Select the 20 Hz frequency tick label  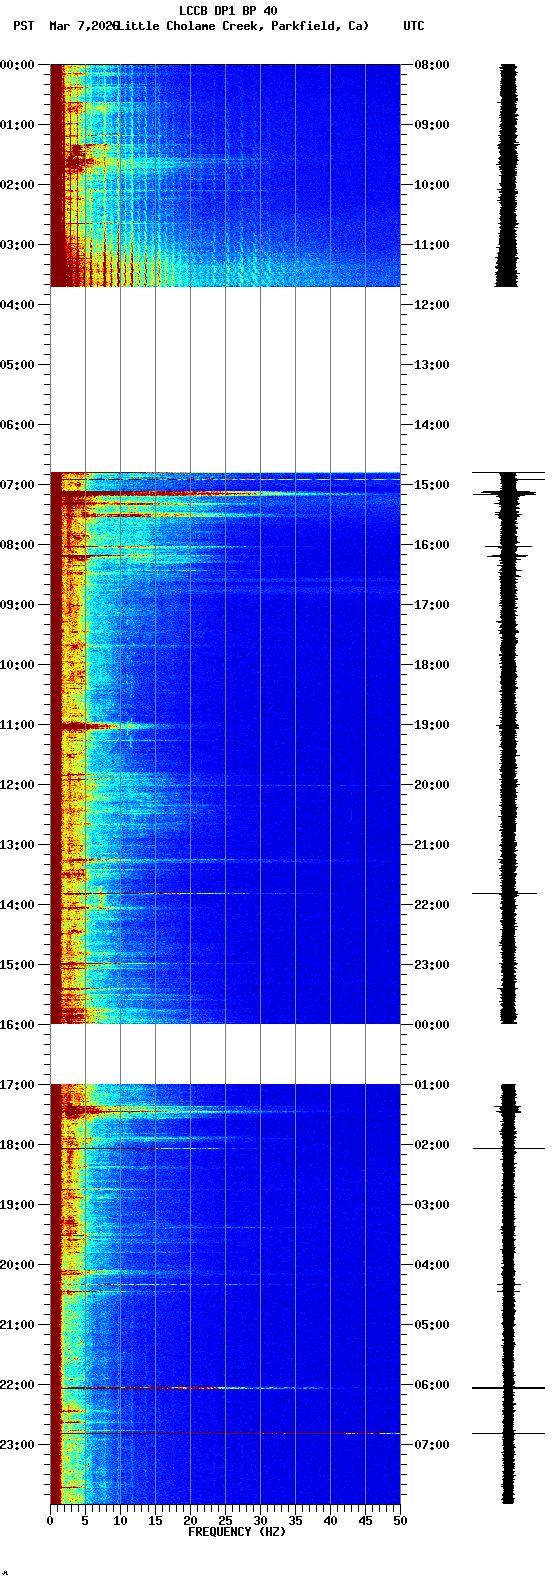point(190,1521)
